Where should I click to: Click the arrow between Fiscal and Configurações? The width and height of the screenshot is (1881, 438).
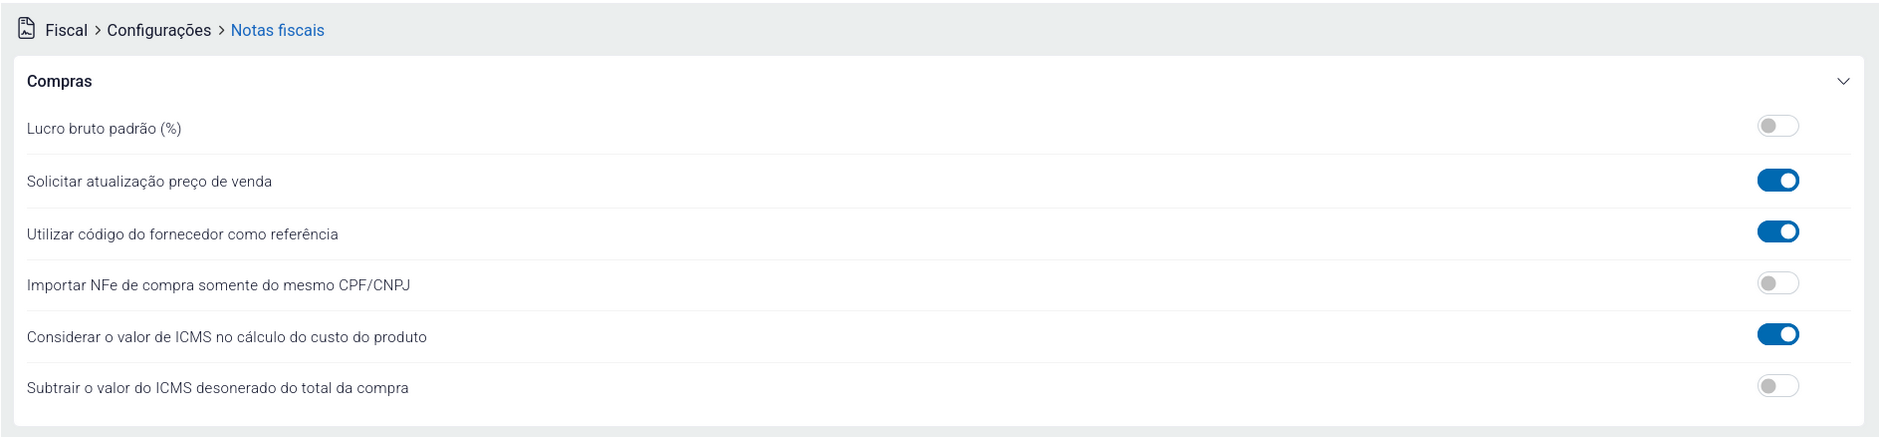tap(97, 31)
